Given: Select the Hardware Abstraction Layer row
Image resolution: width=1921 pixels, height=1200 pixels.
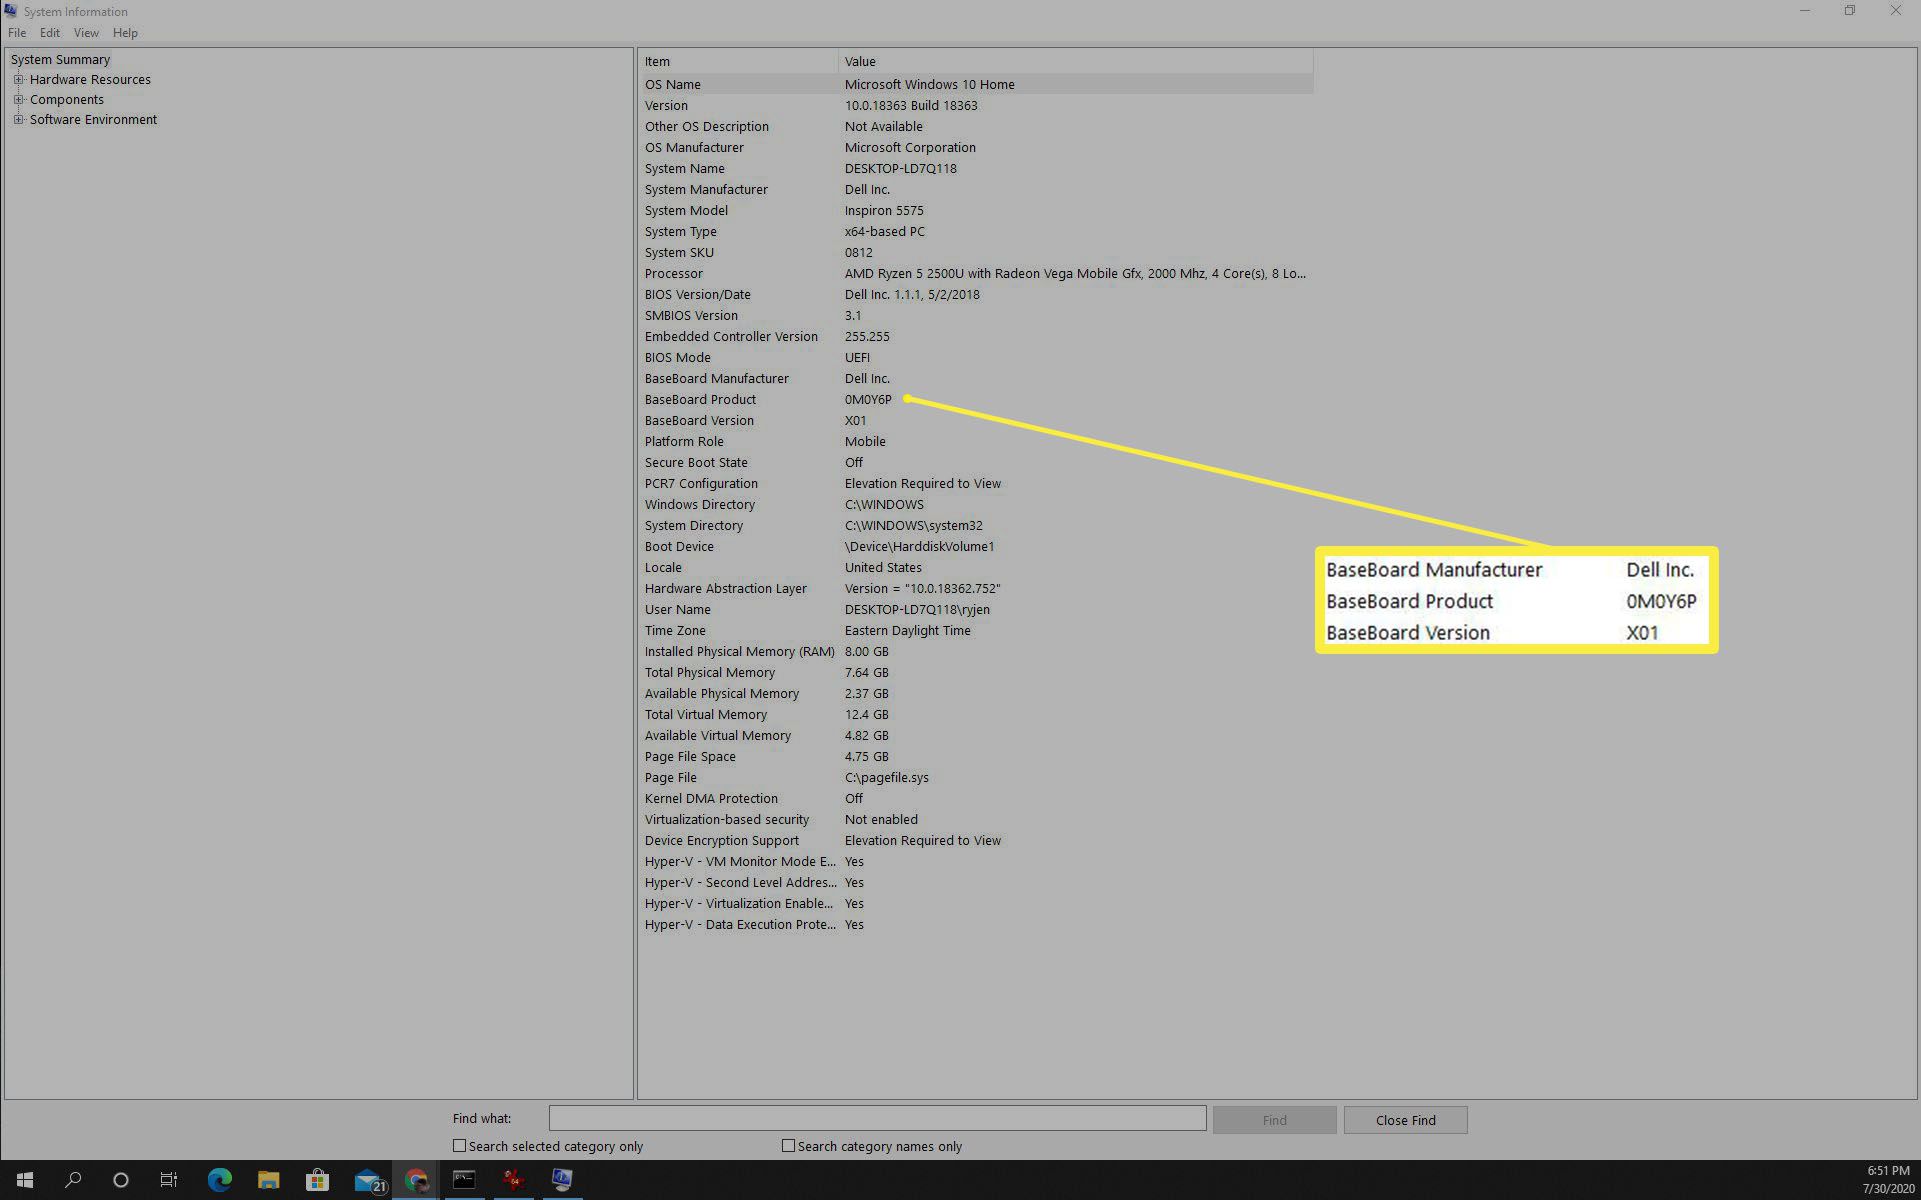Looking at the screenshot, I should coord(976,588).
